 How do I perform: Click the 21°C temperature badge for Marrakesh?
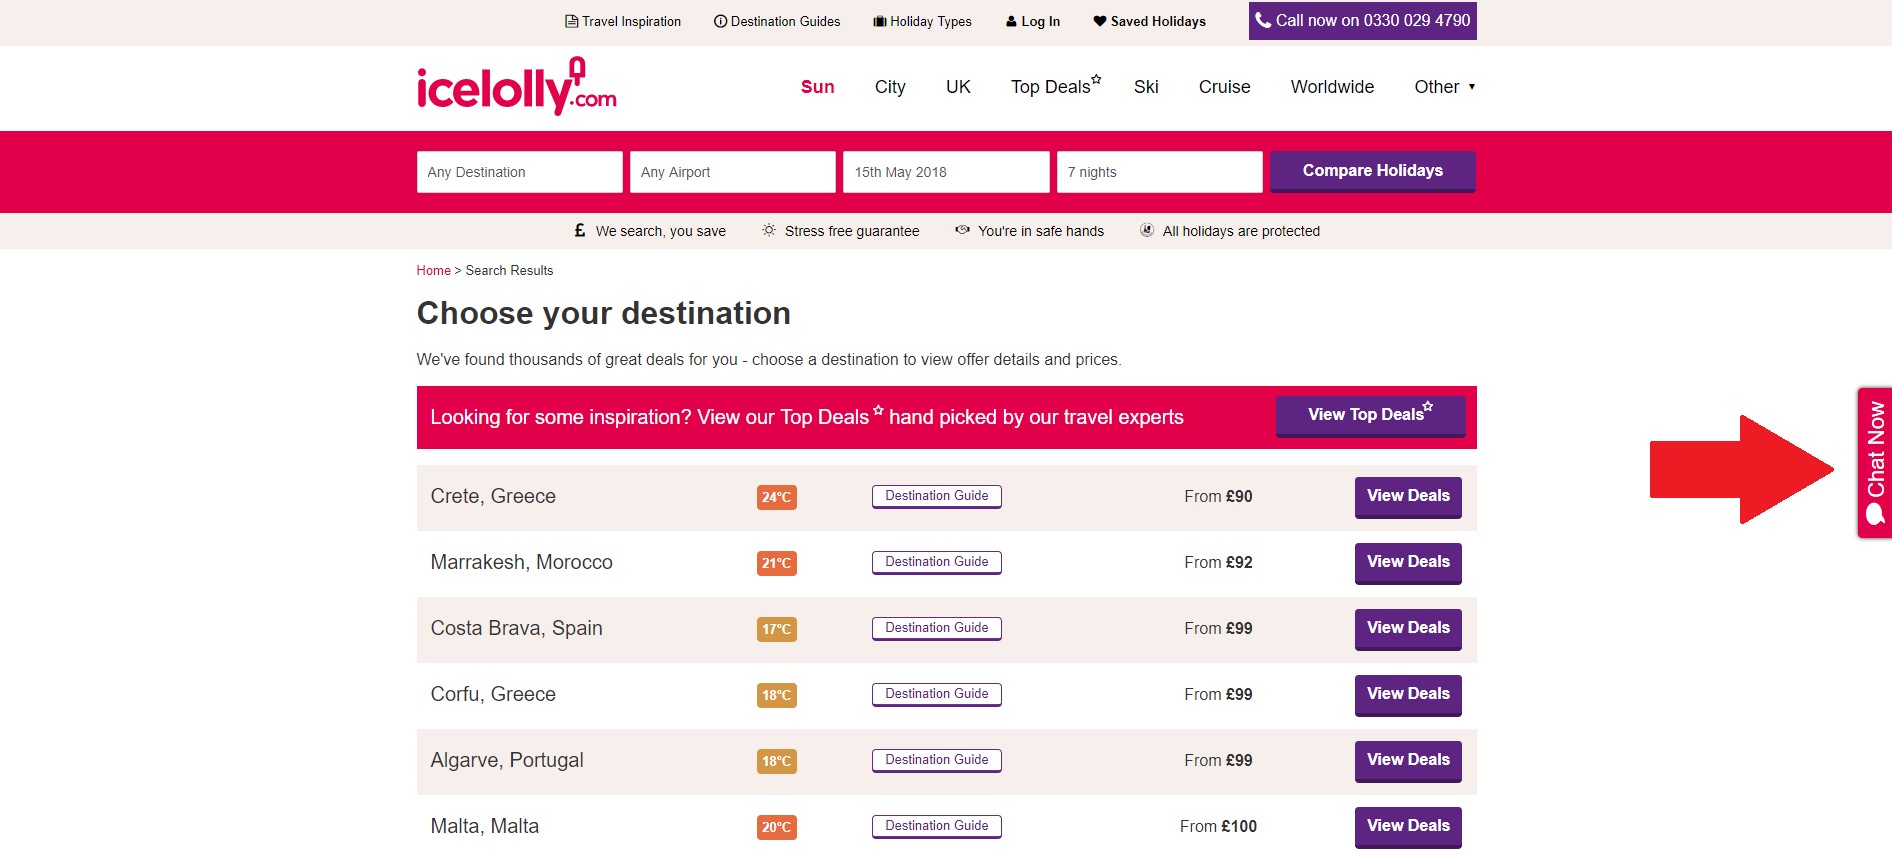(x=777, y=563)
